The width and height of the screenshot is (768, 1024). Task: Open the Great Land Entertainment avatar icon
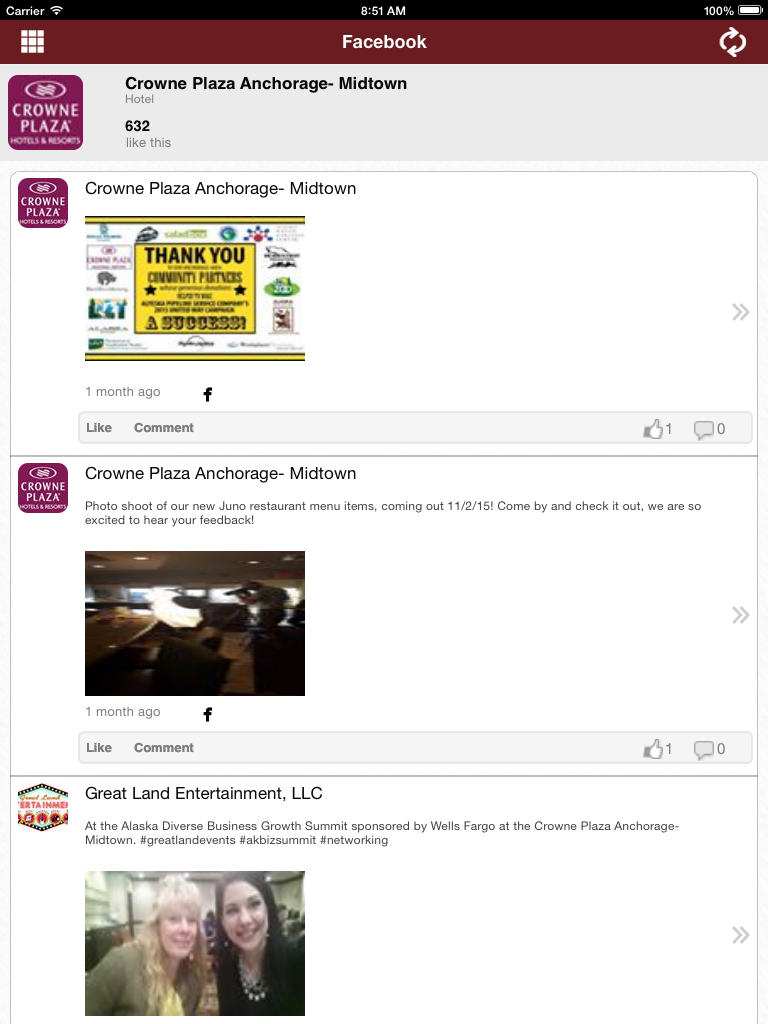(42, 807)
